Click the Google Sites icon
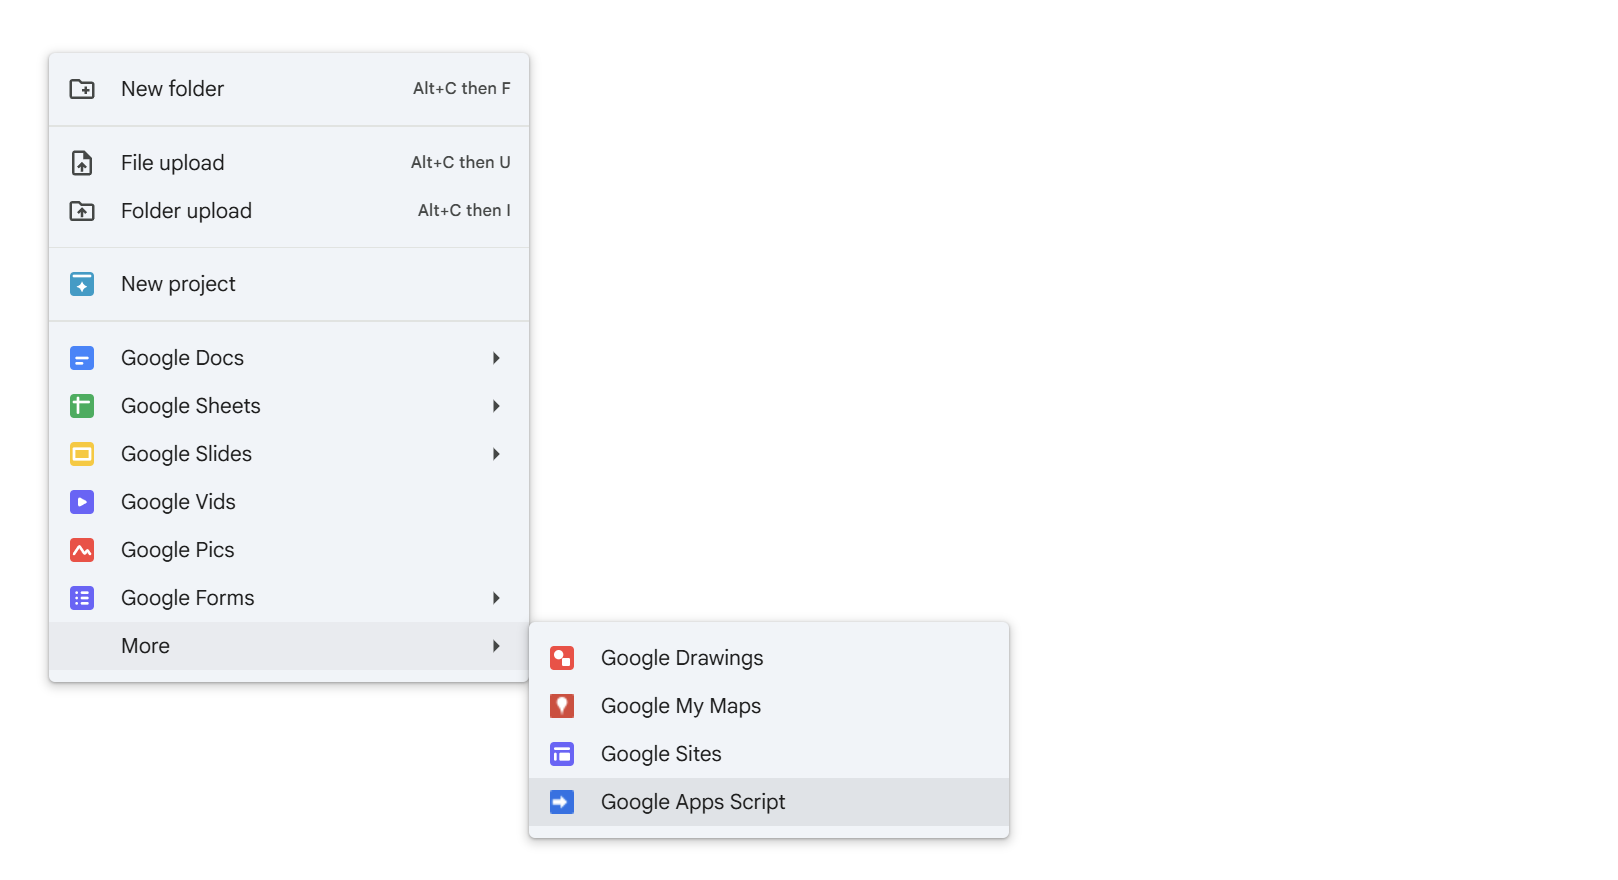This screenshot has height=880, width=1618. pos(562,754)
